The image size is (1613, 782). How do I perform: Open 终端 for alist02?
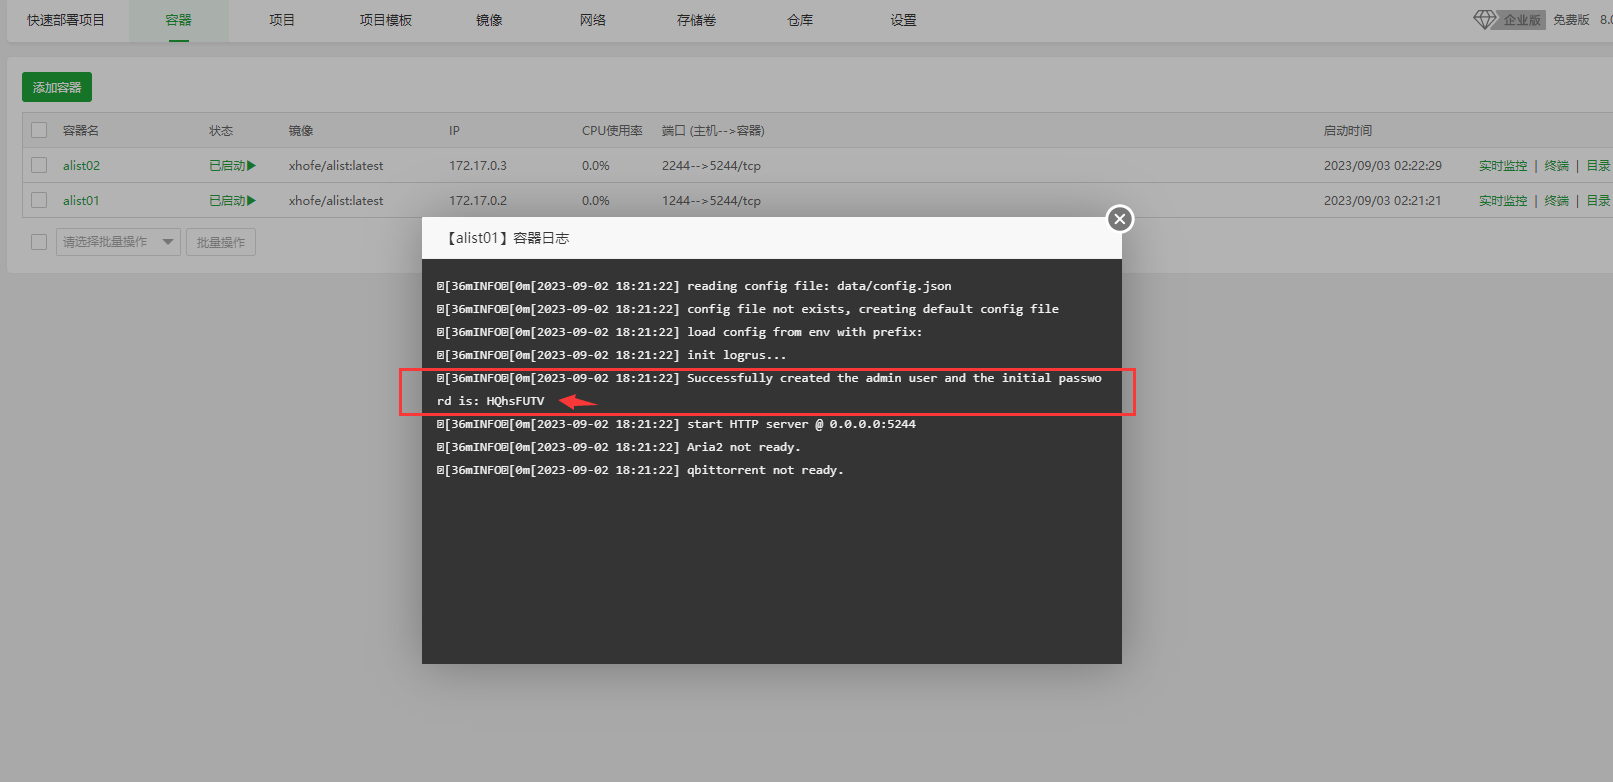point(1556,166)
